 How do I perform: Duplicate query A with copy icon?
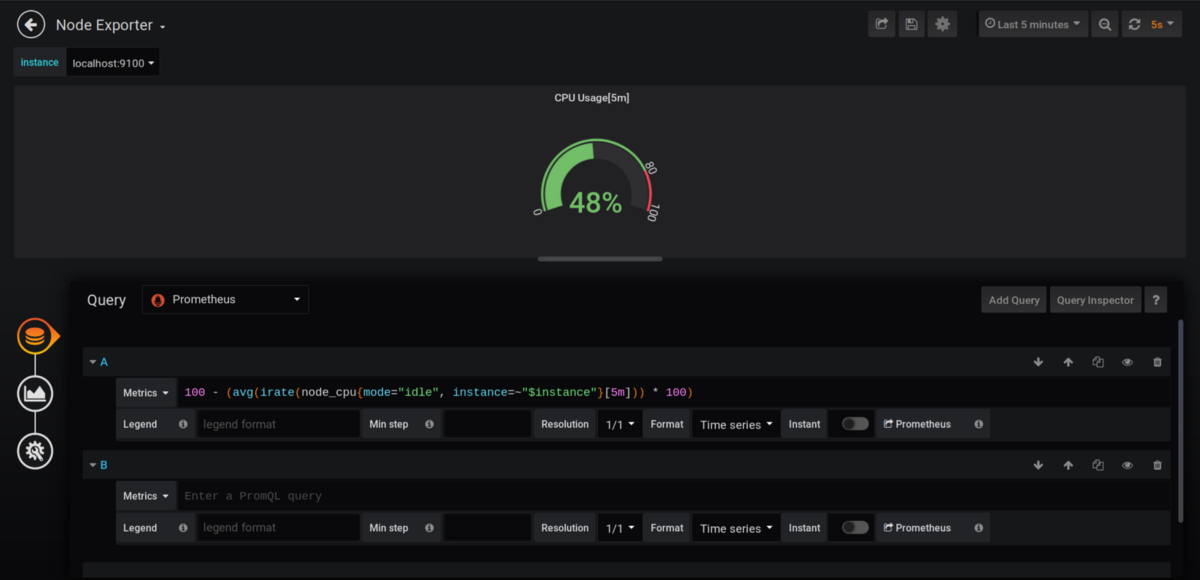click(1098, 362)
